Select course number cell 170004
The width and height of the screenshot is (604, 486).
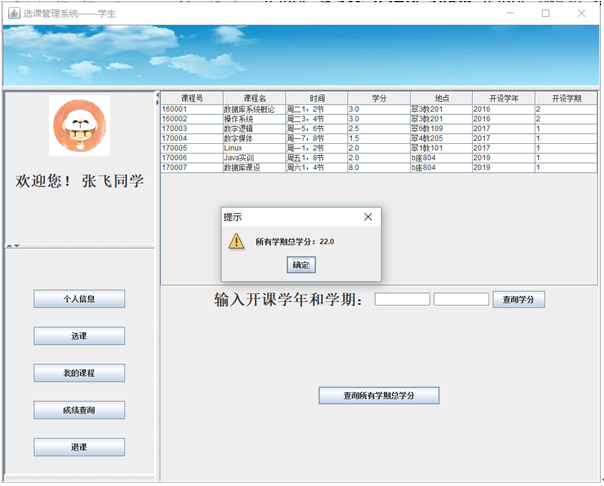(192, 138)
